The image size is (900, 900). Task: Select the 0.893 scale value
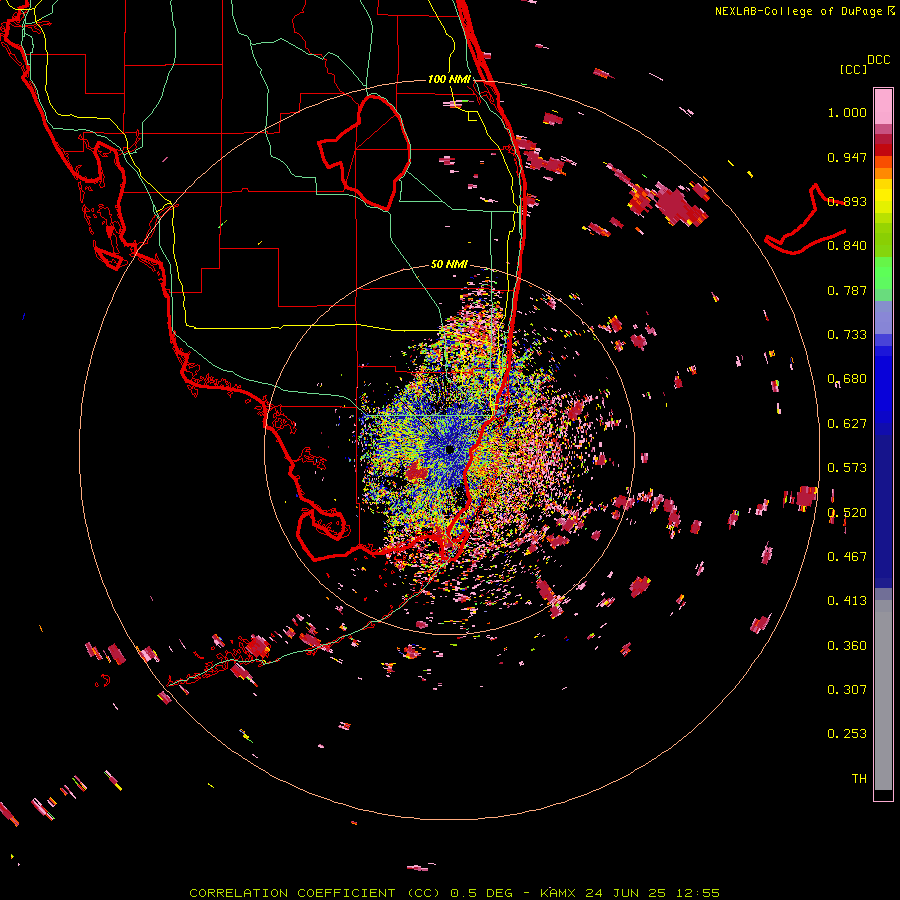[x=847, y=201]
